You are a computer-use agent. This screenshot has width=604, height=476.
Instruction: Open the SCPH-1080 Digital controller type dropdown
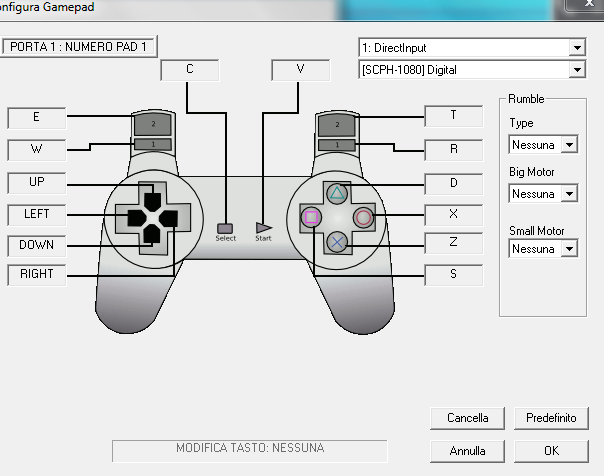point(472,70)
